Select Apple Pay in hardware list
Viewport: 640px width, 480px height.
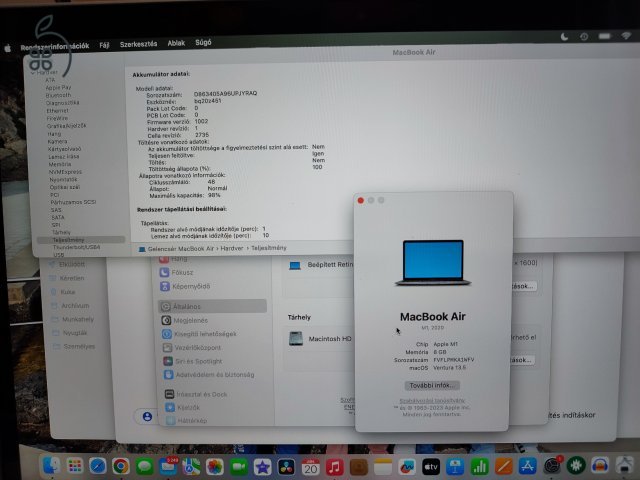[x=58, y=87]
